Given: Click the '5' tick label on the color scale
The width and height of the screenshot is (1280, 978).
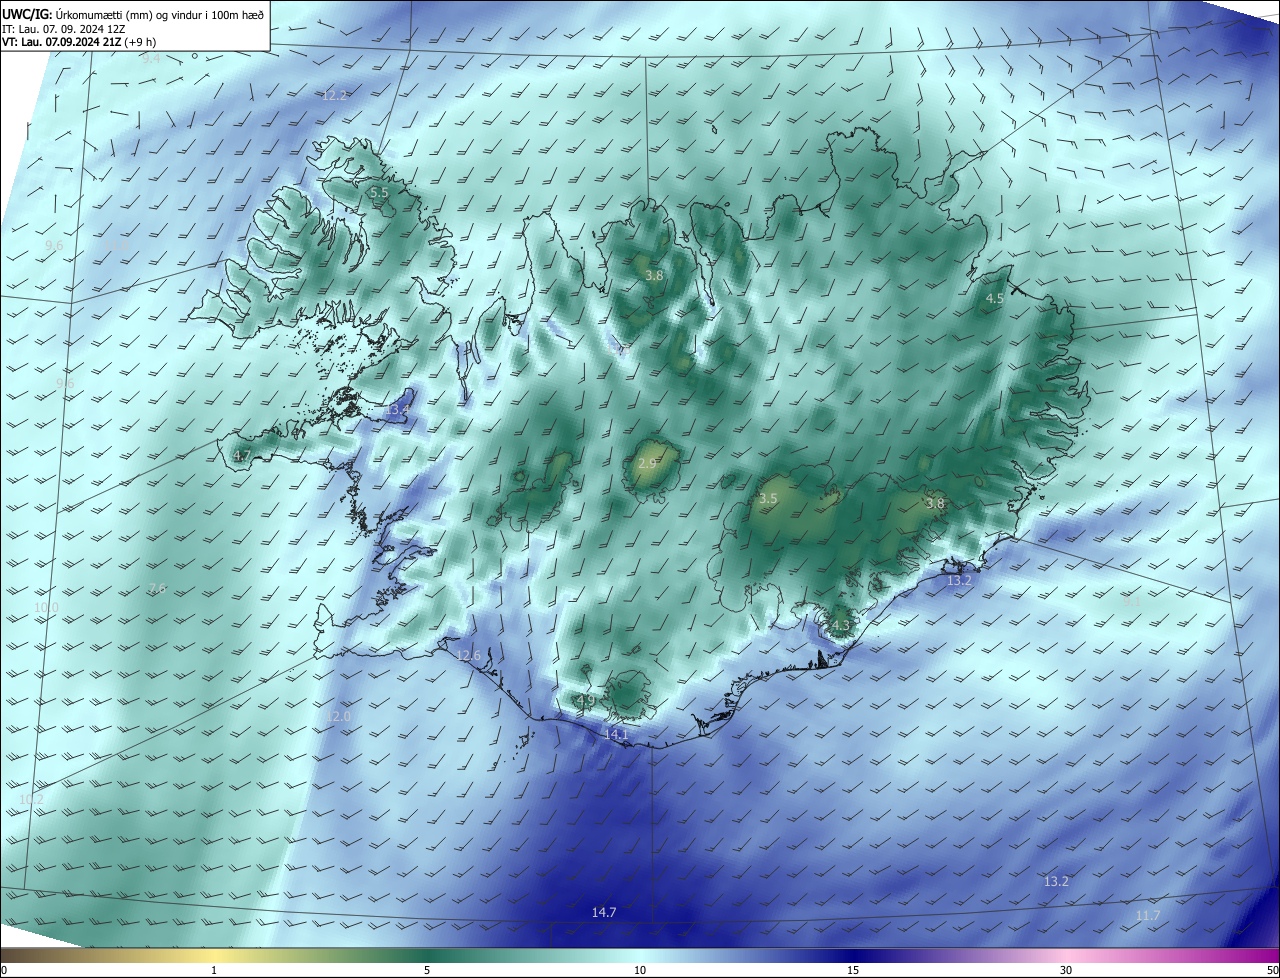Looking at the screenshot, I should [427, 971].
